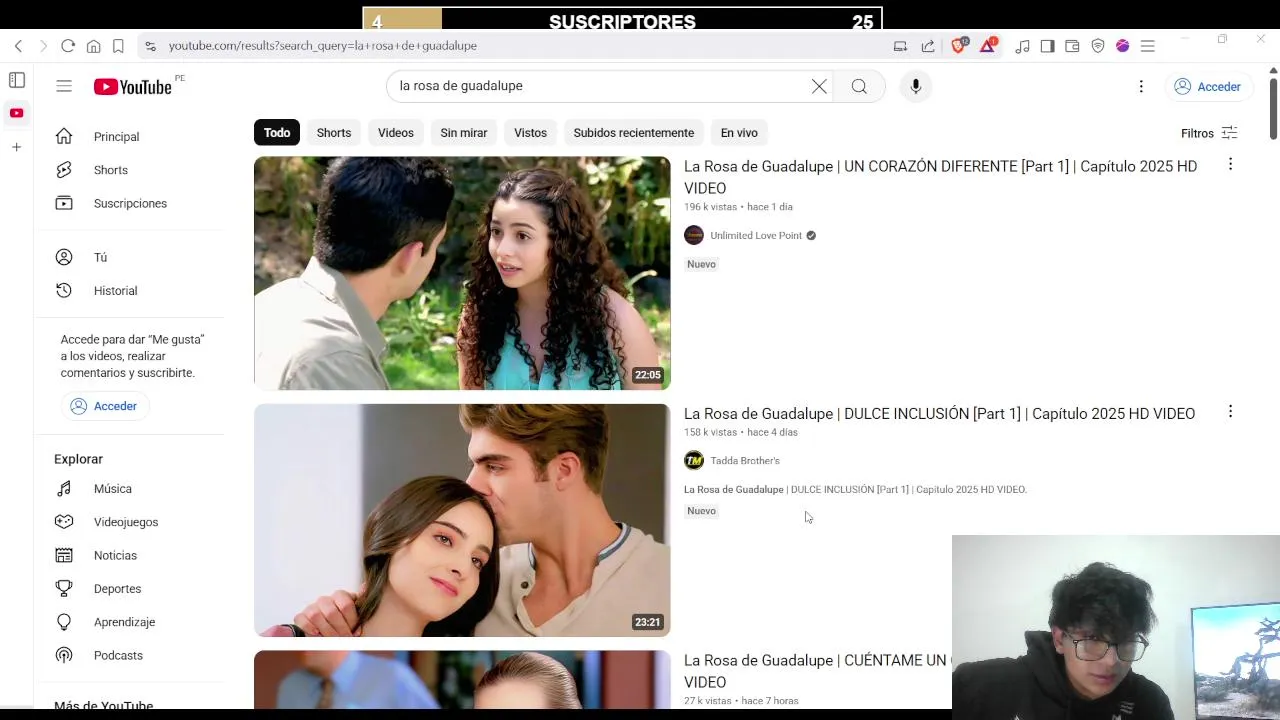Open the music note playlist icon
This screenshot has width=1280, height=720.
click(x=1022, y=46)
